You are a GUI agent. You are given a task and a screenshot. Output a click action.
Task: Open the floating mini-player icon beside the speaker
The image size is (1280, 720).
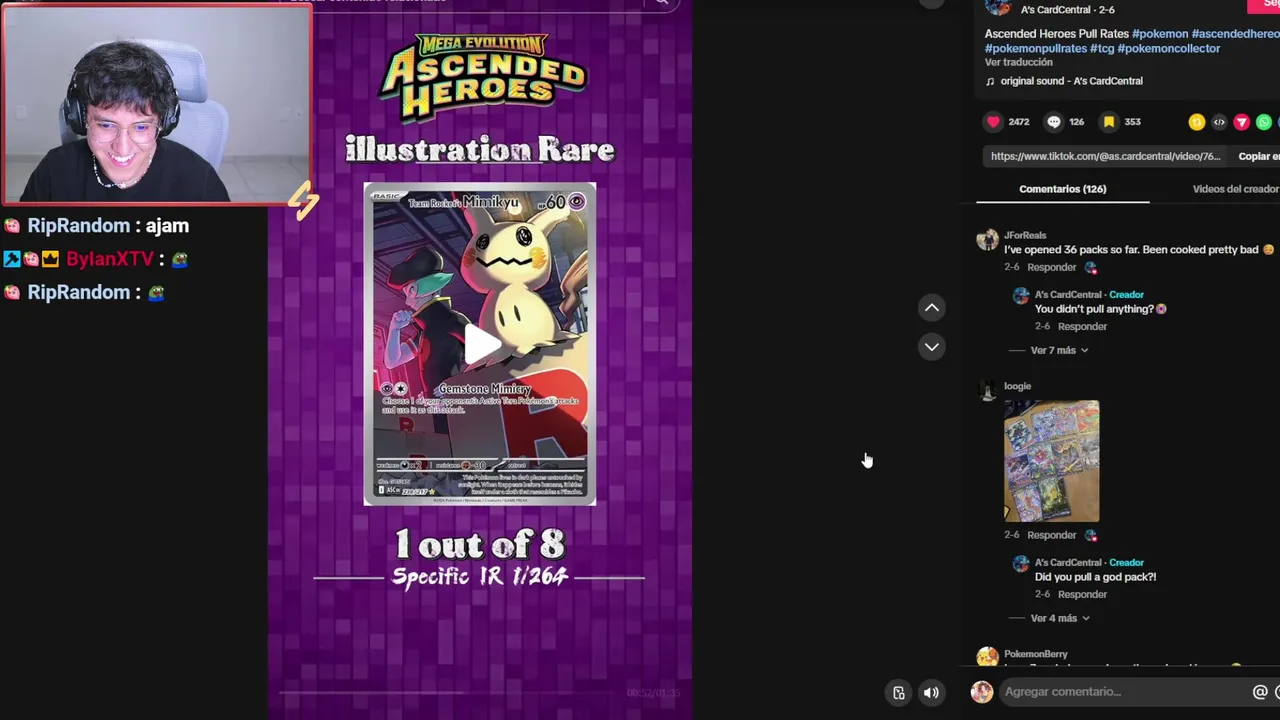(x=899, y=692)
